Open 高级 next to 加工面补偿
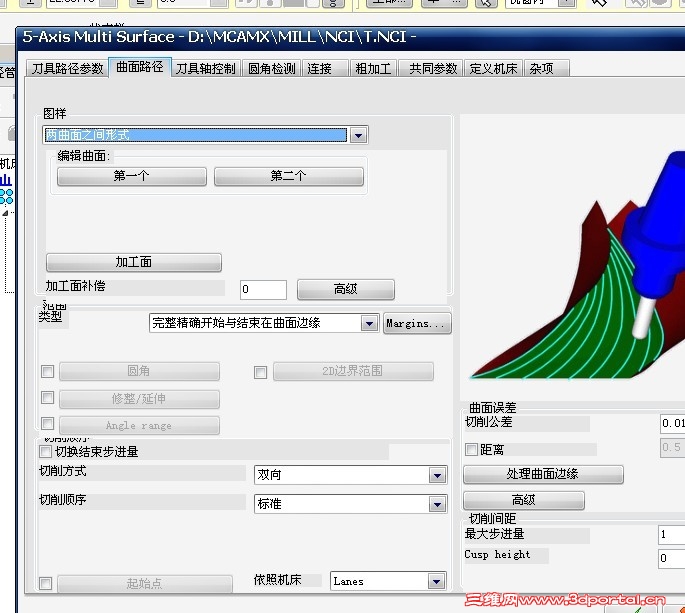Viewport: 685px width, 613px height. pyautogui.click(x=346, y=289)
